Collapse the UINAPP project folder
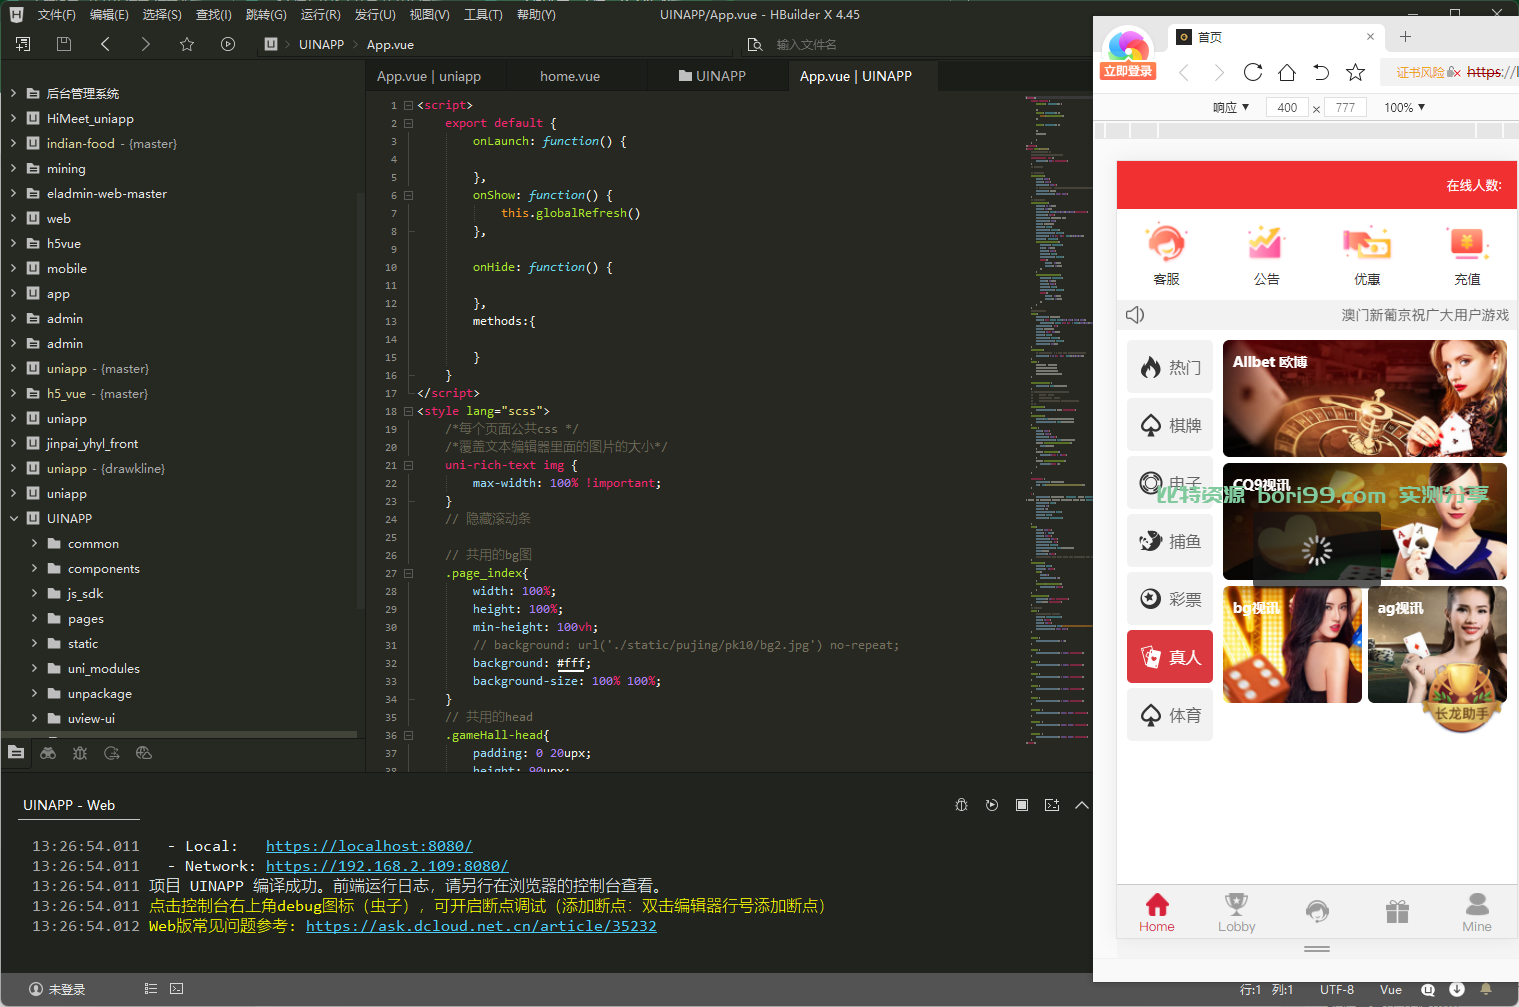This screenshot has height=1007, width=1519. 13,518
